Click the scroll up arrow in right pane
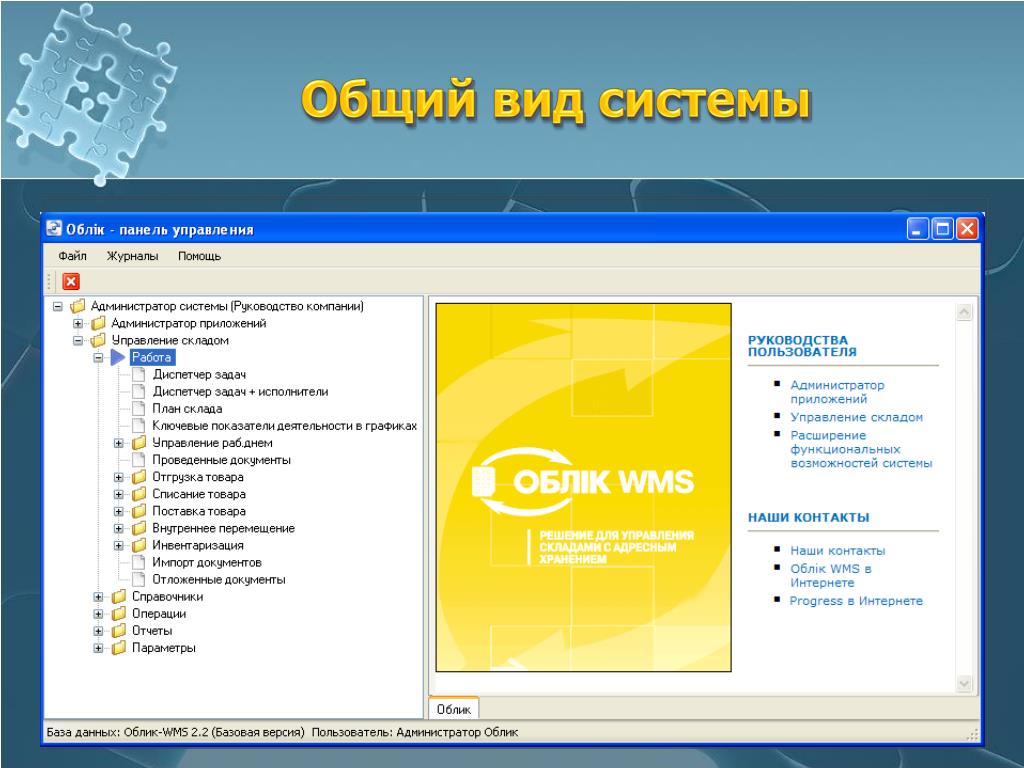Viewport: 1024px width, 768px height. click(x=964, y=312)
